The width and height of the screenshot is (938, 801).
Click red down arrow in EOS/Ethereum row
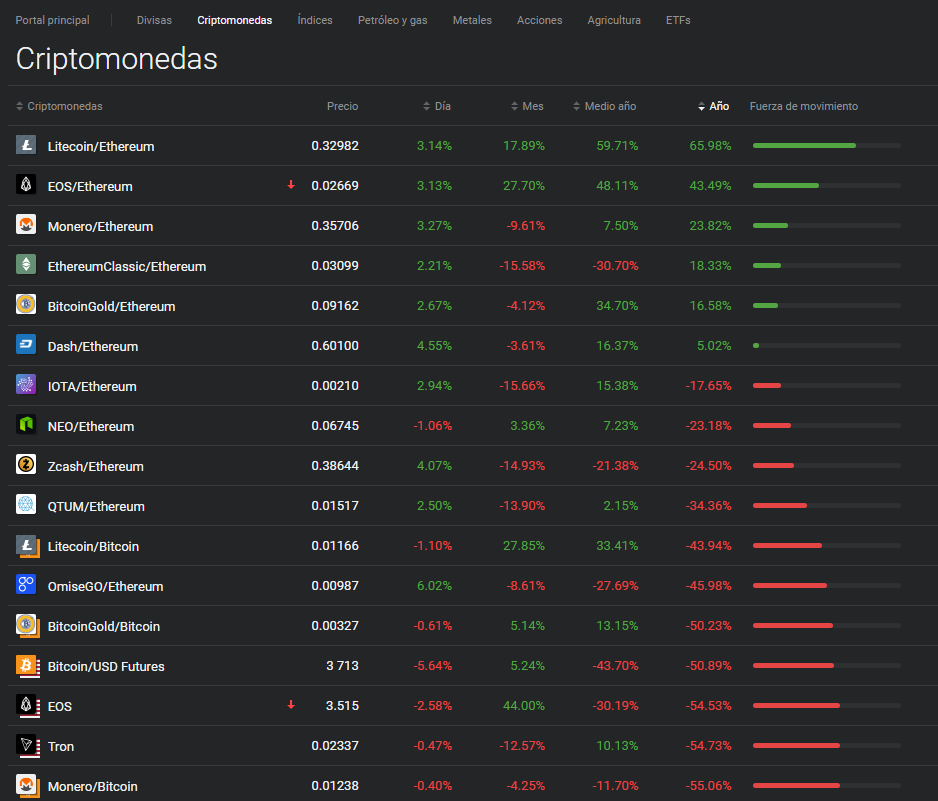(x=291, y=185)
